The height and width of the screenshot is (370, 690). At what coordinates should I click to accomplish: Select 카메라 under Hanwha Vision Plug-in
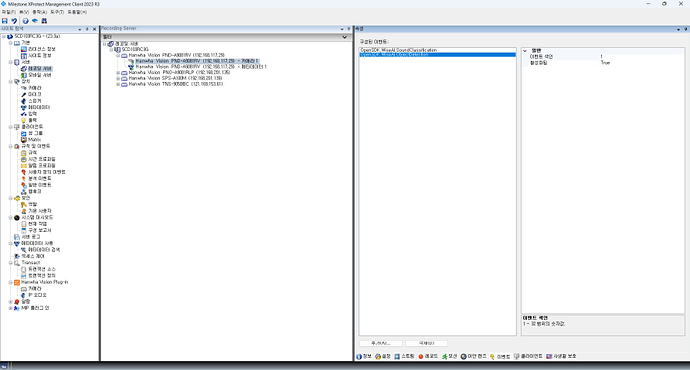[35, 289]
